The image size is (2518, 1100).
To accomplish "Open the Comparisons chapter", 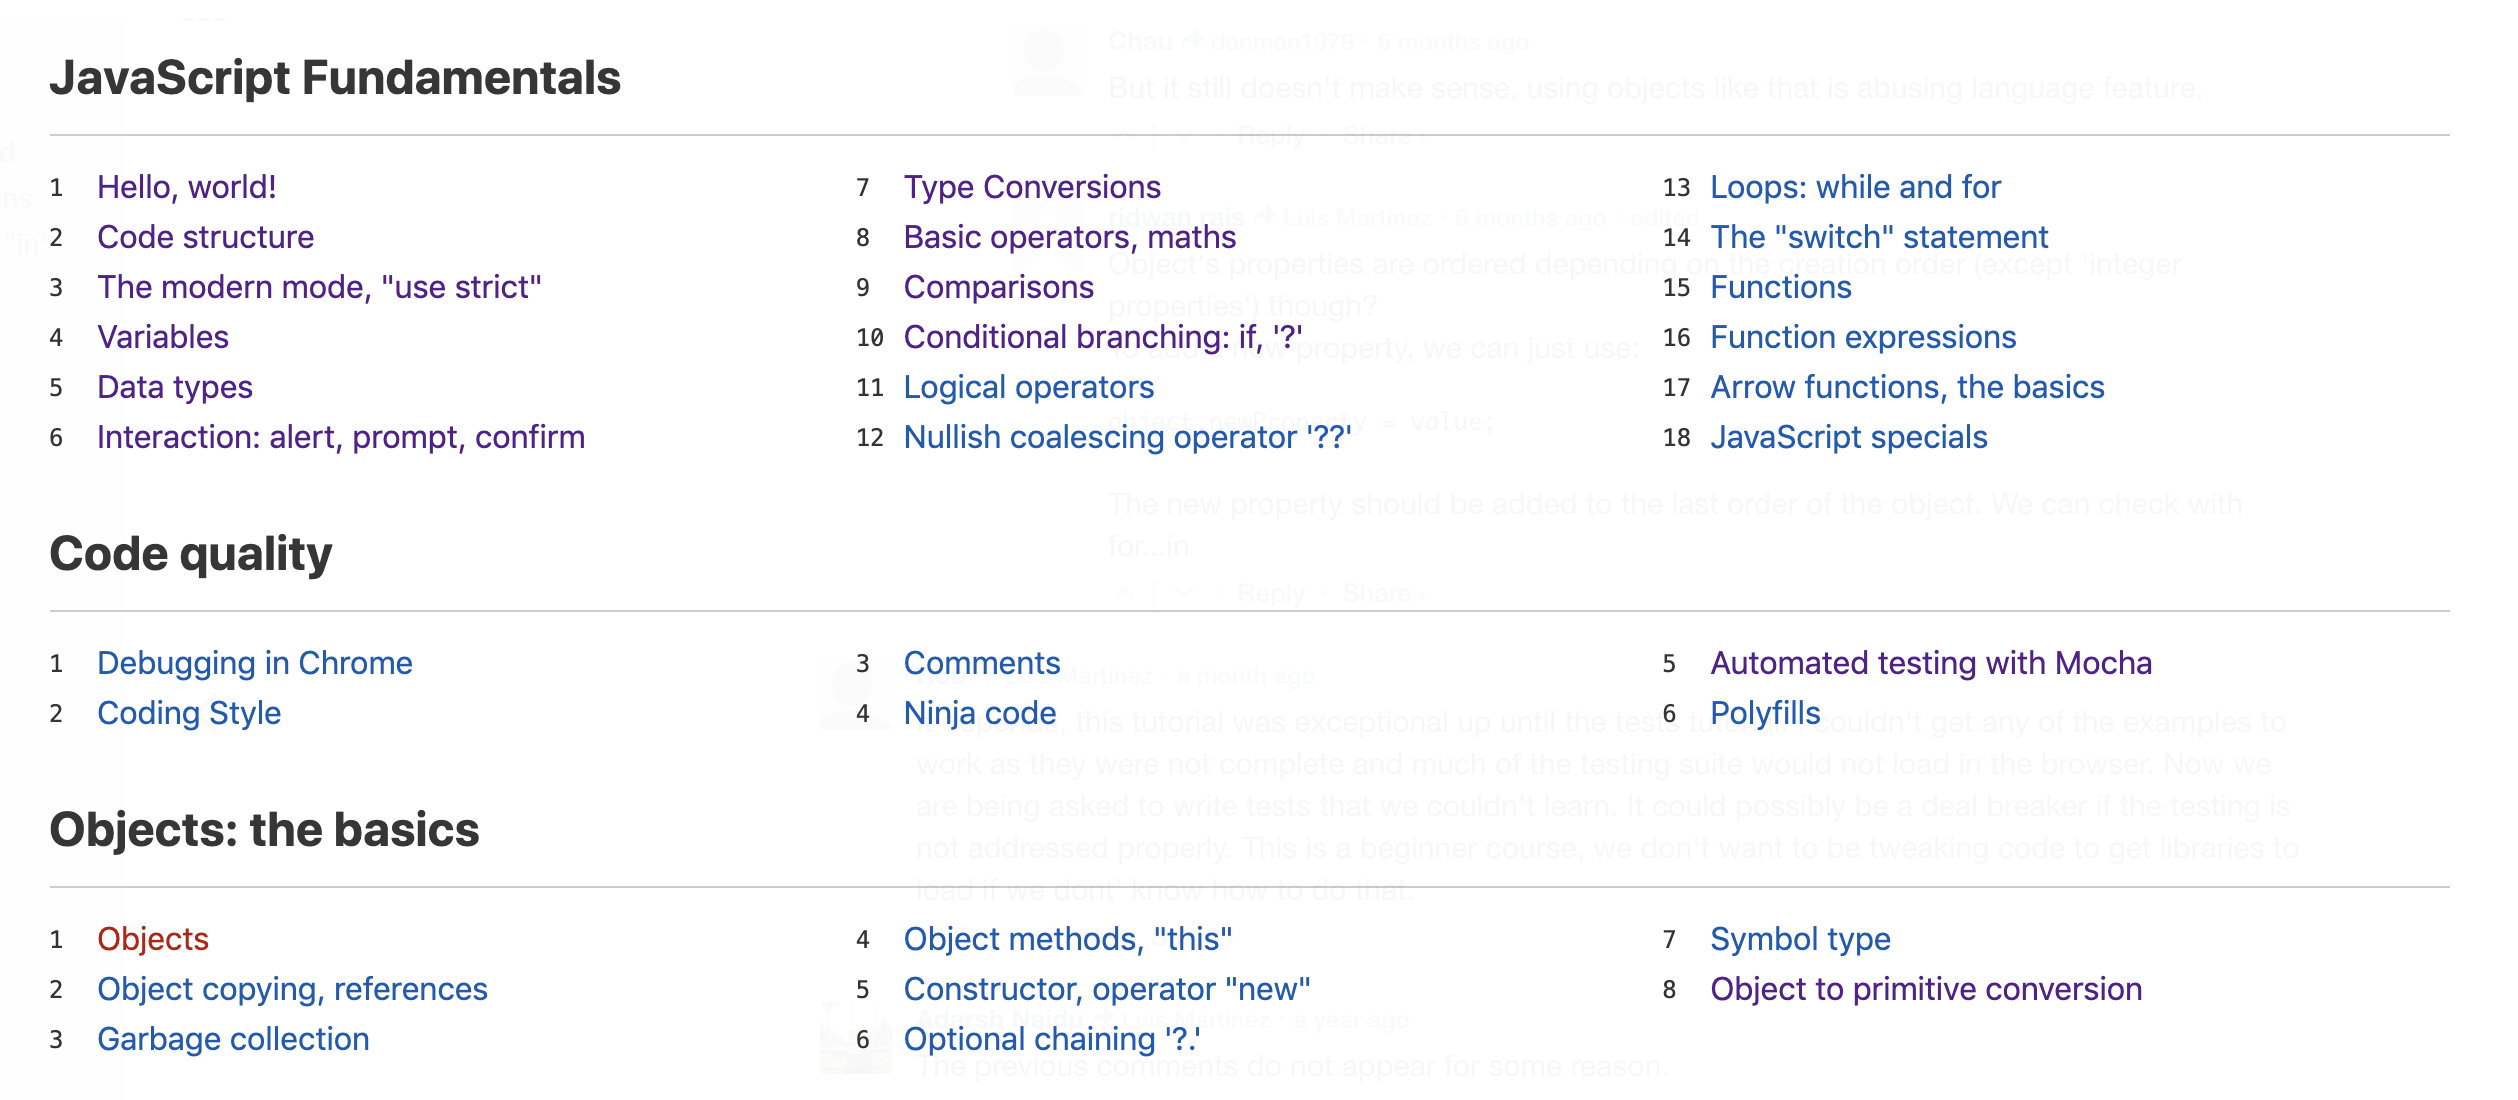I will pos(998,287).
